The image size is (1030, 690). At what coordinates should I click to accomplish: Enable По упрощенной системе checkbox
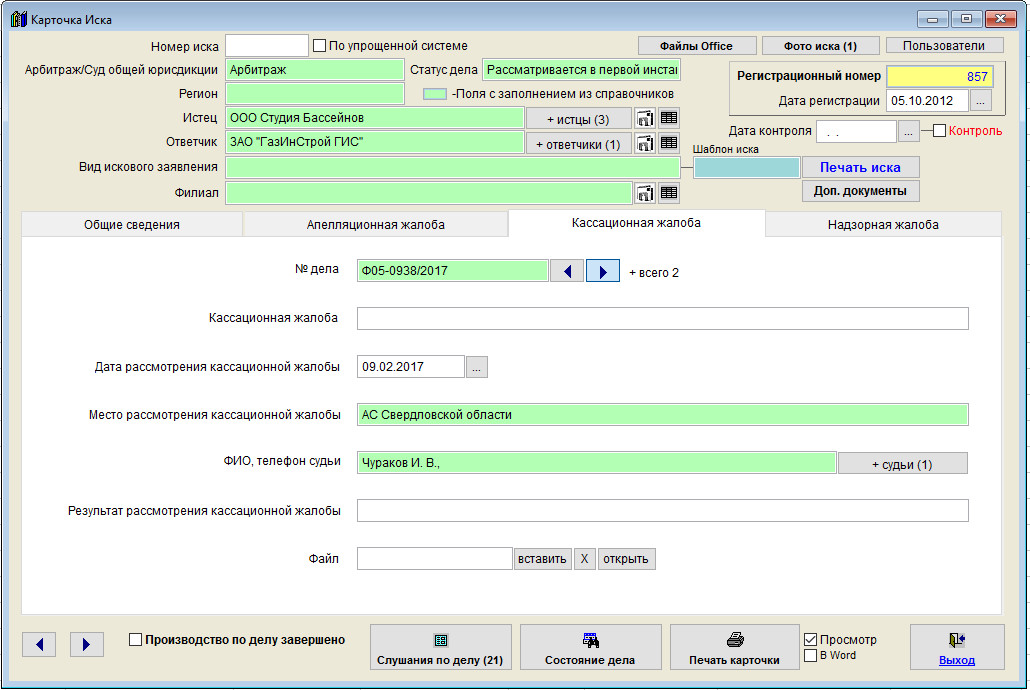(x=320, y=46)
